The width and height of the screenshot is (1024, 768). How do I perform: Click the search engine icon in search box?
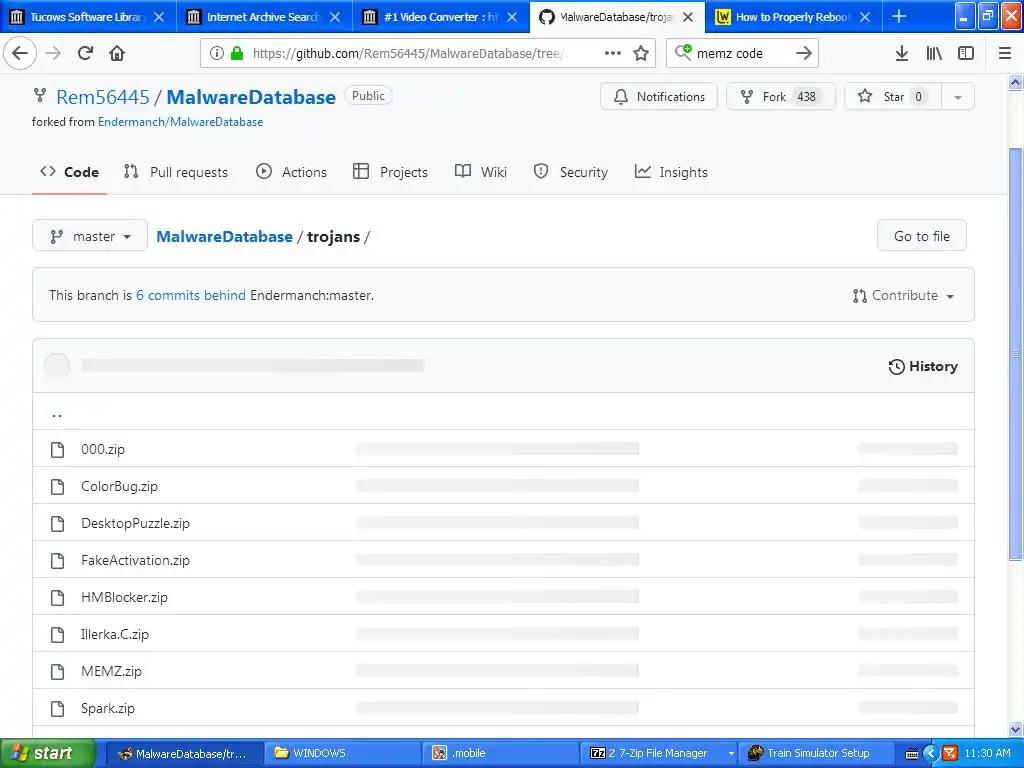click(683, 52)
